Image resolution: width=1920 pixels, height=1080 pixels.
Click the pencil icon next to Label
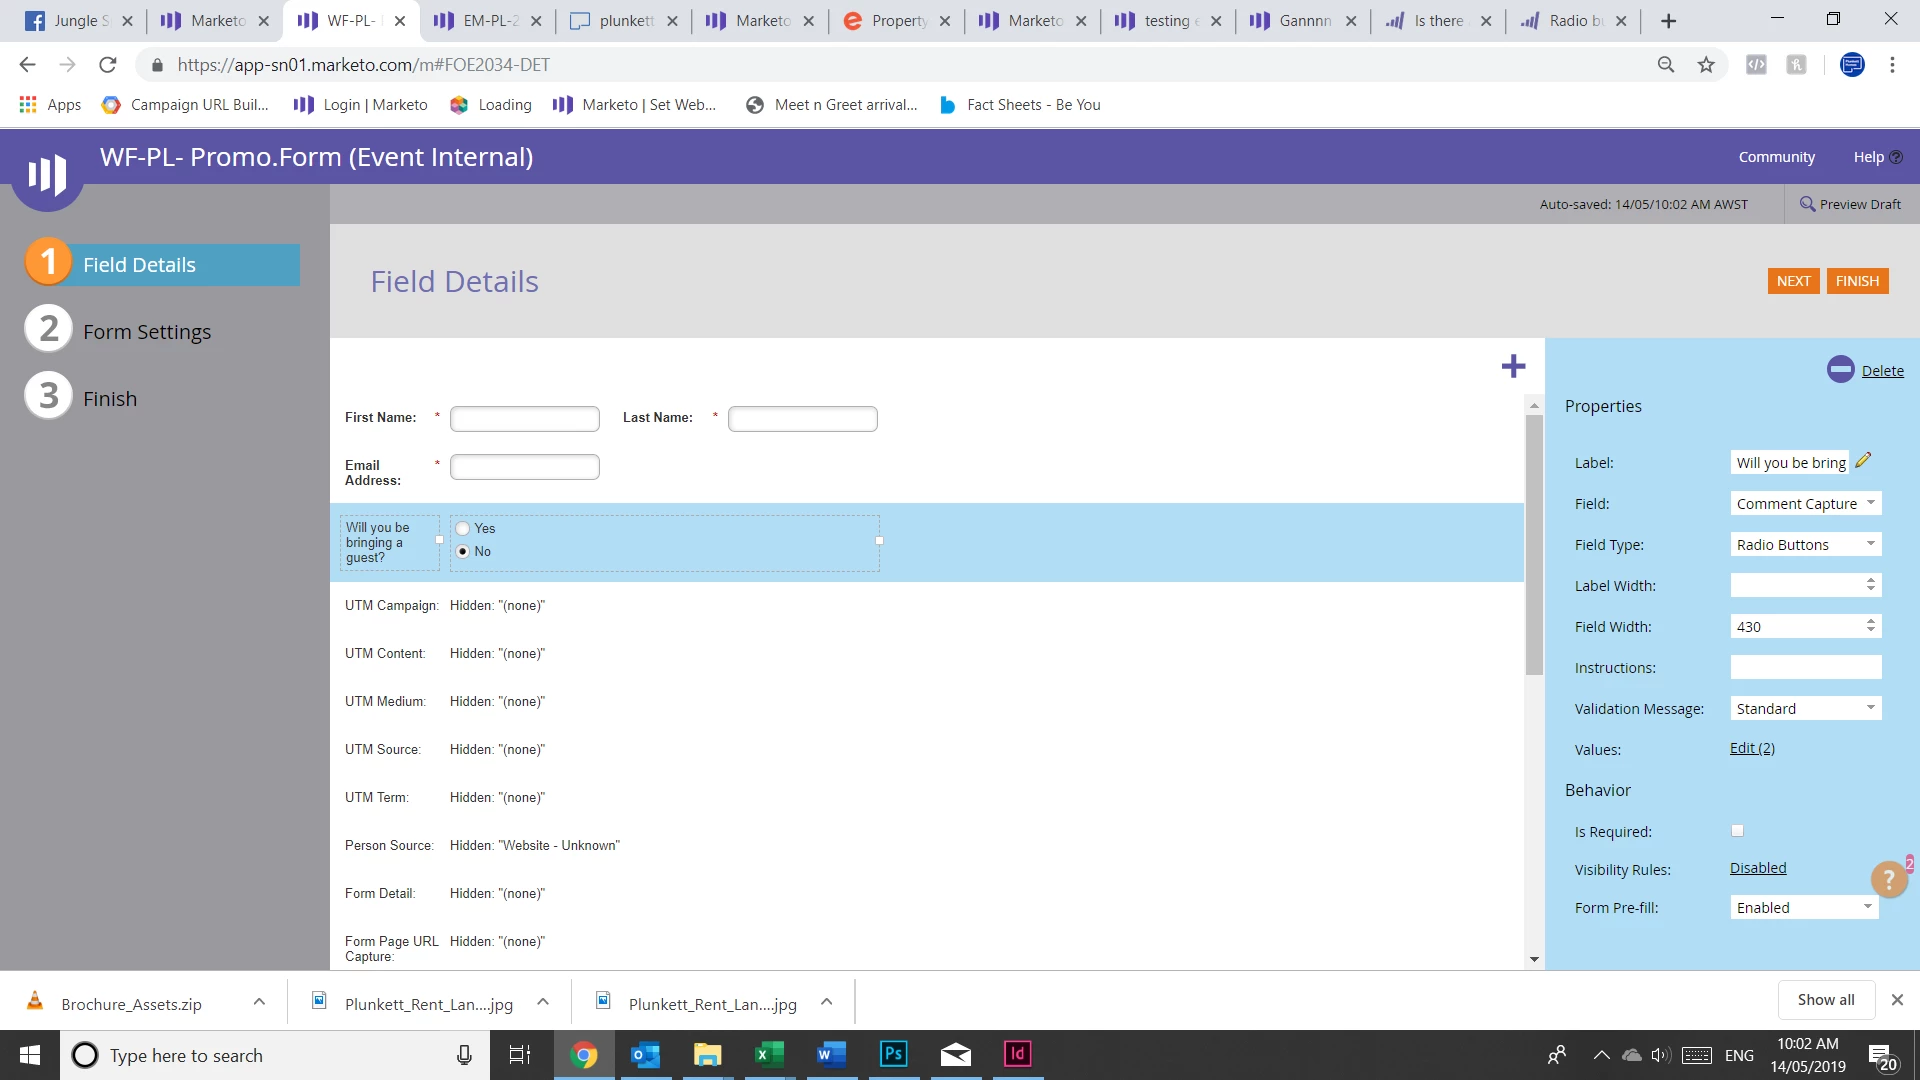point(1863,461)
